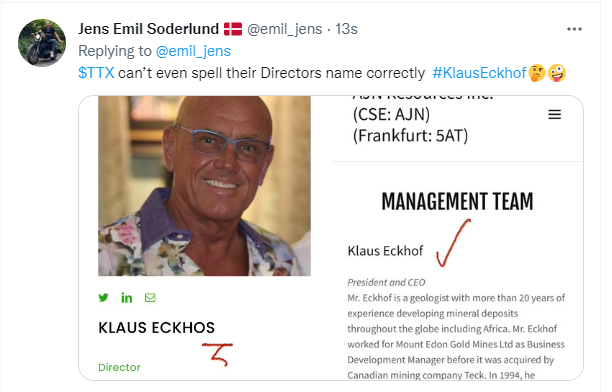The image size is (612, 392).
Task: Click the KLAUS ECKHOS name heading
Action: 157,328
